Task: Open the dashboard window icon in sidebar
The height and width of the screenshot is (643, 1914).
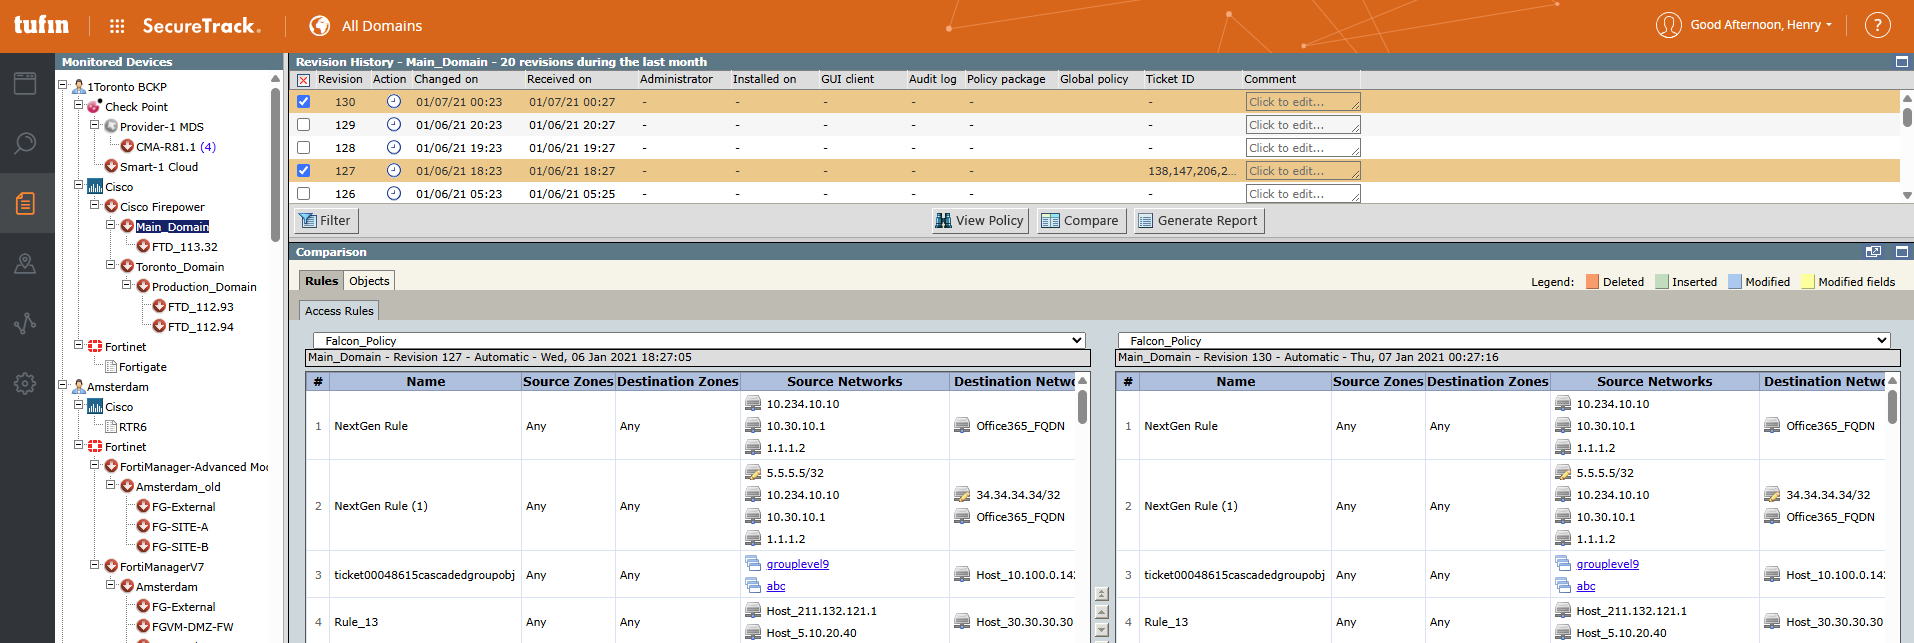Action: tap(25, 83)
